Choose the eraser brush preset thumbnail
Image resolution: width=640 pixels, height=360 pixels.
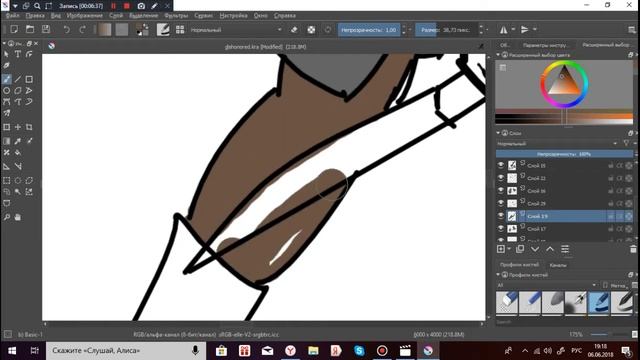click(x=507, y=303)
